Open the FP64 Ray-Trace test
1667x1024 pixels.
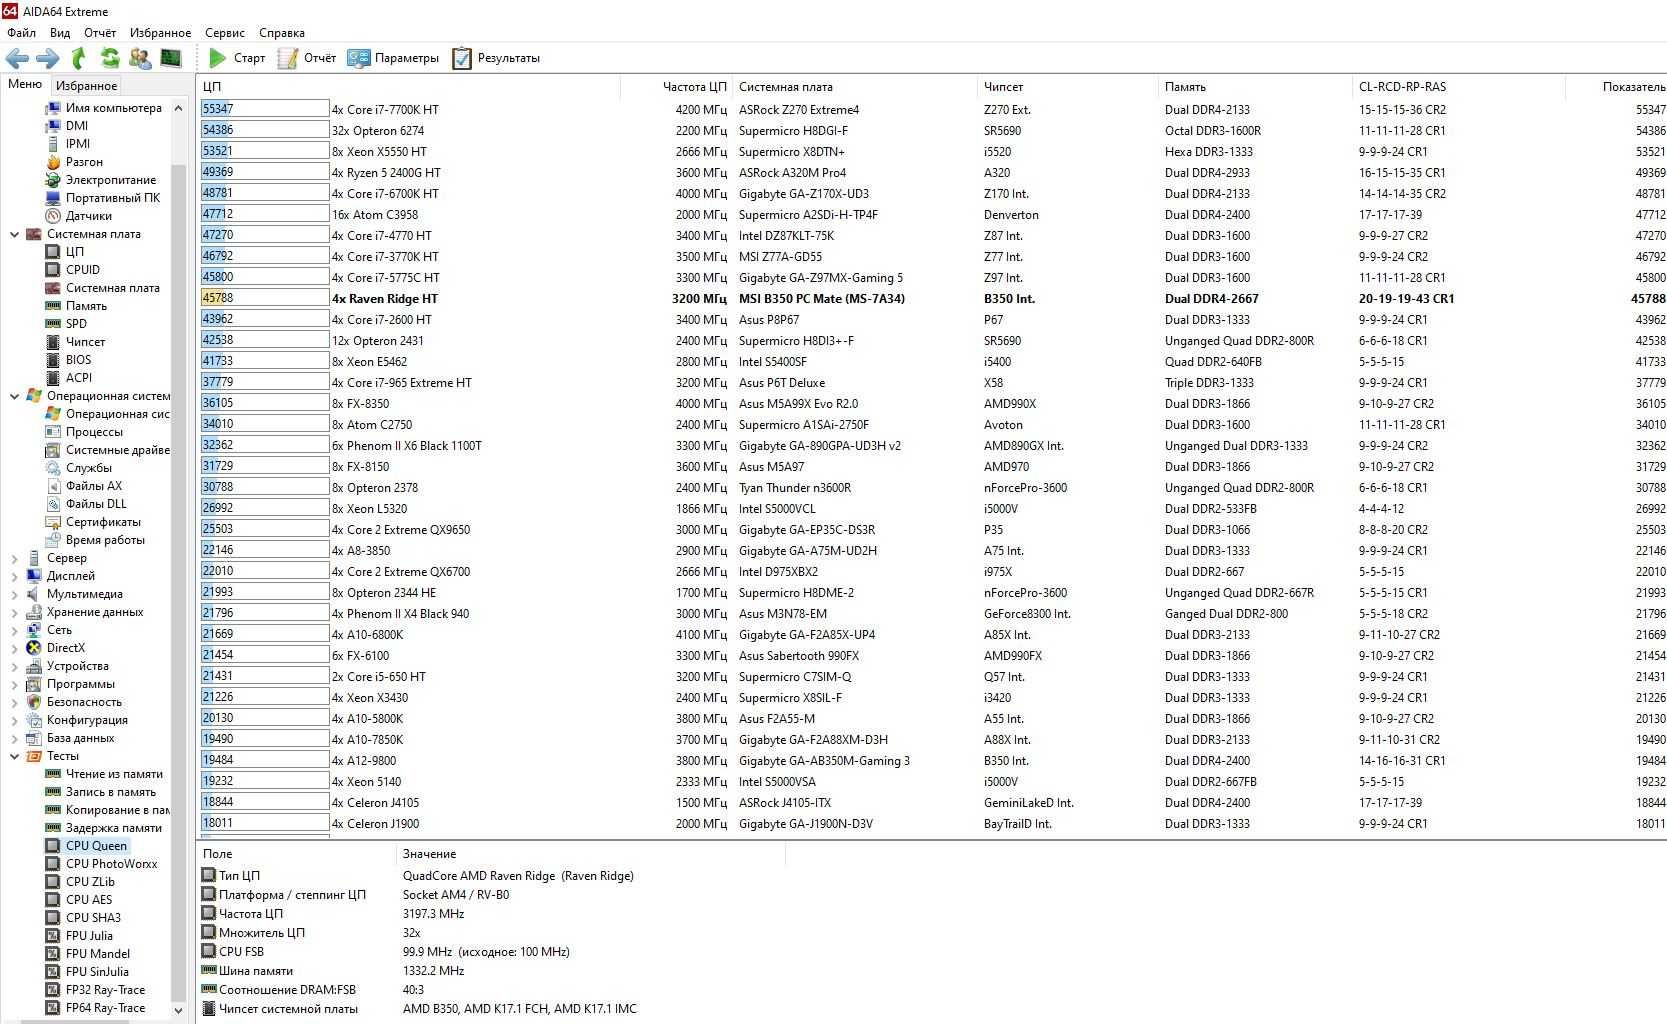[x=105, y=1008]
